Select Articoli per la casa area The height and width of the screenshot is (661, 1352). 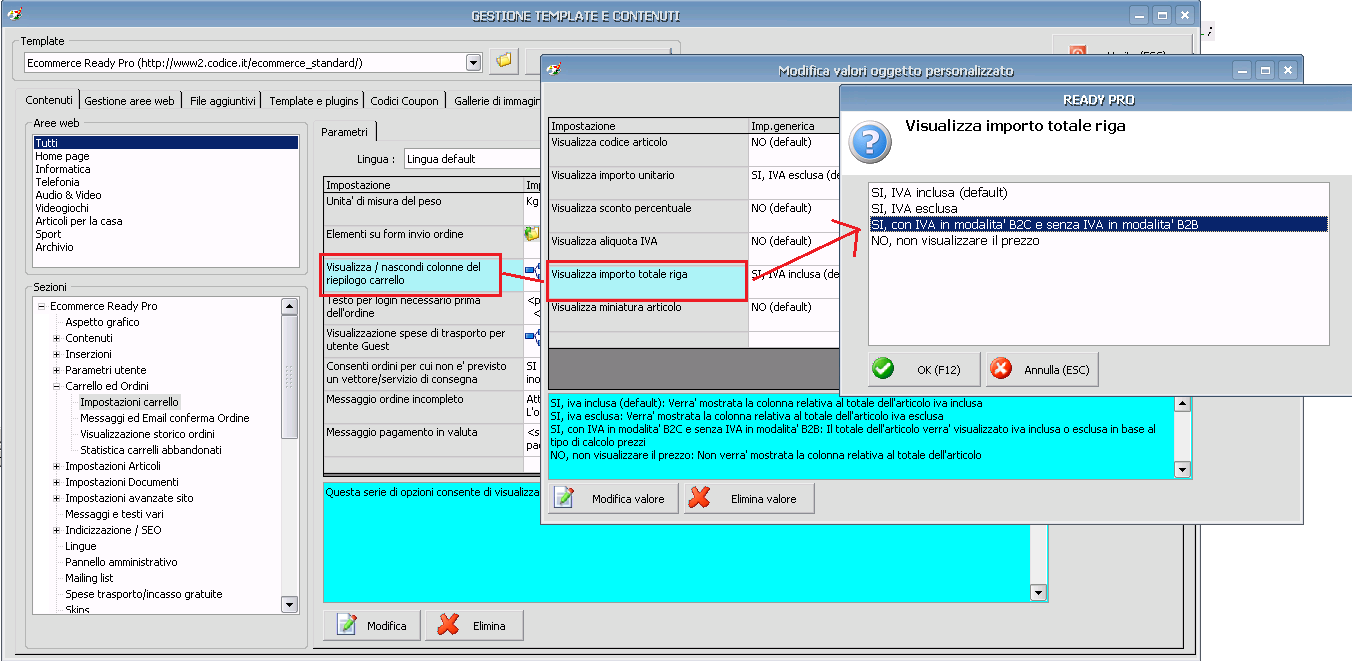[166, 221]
